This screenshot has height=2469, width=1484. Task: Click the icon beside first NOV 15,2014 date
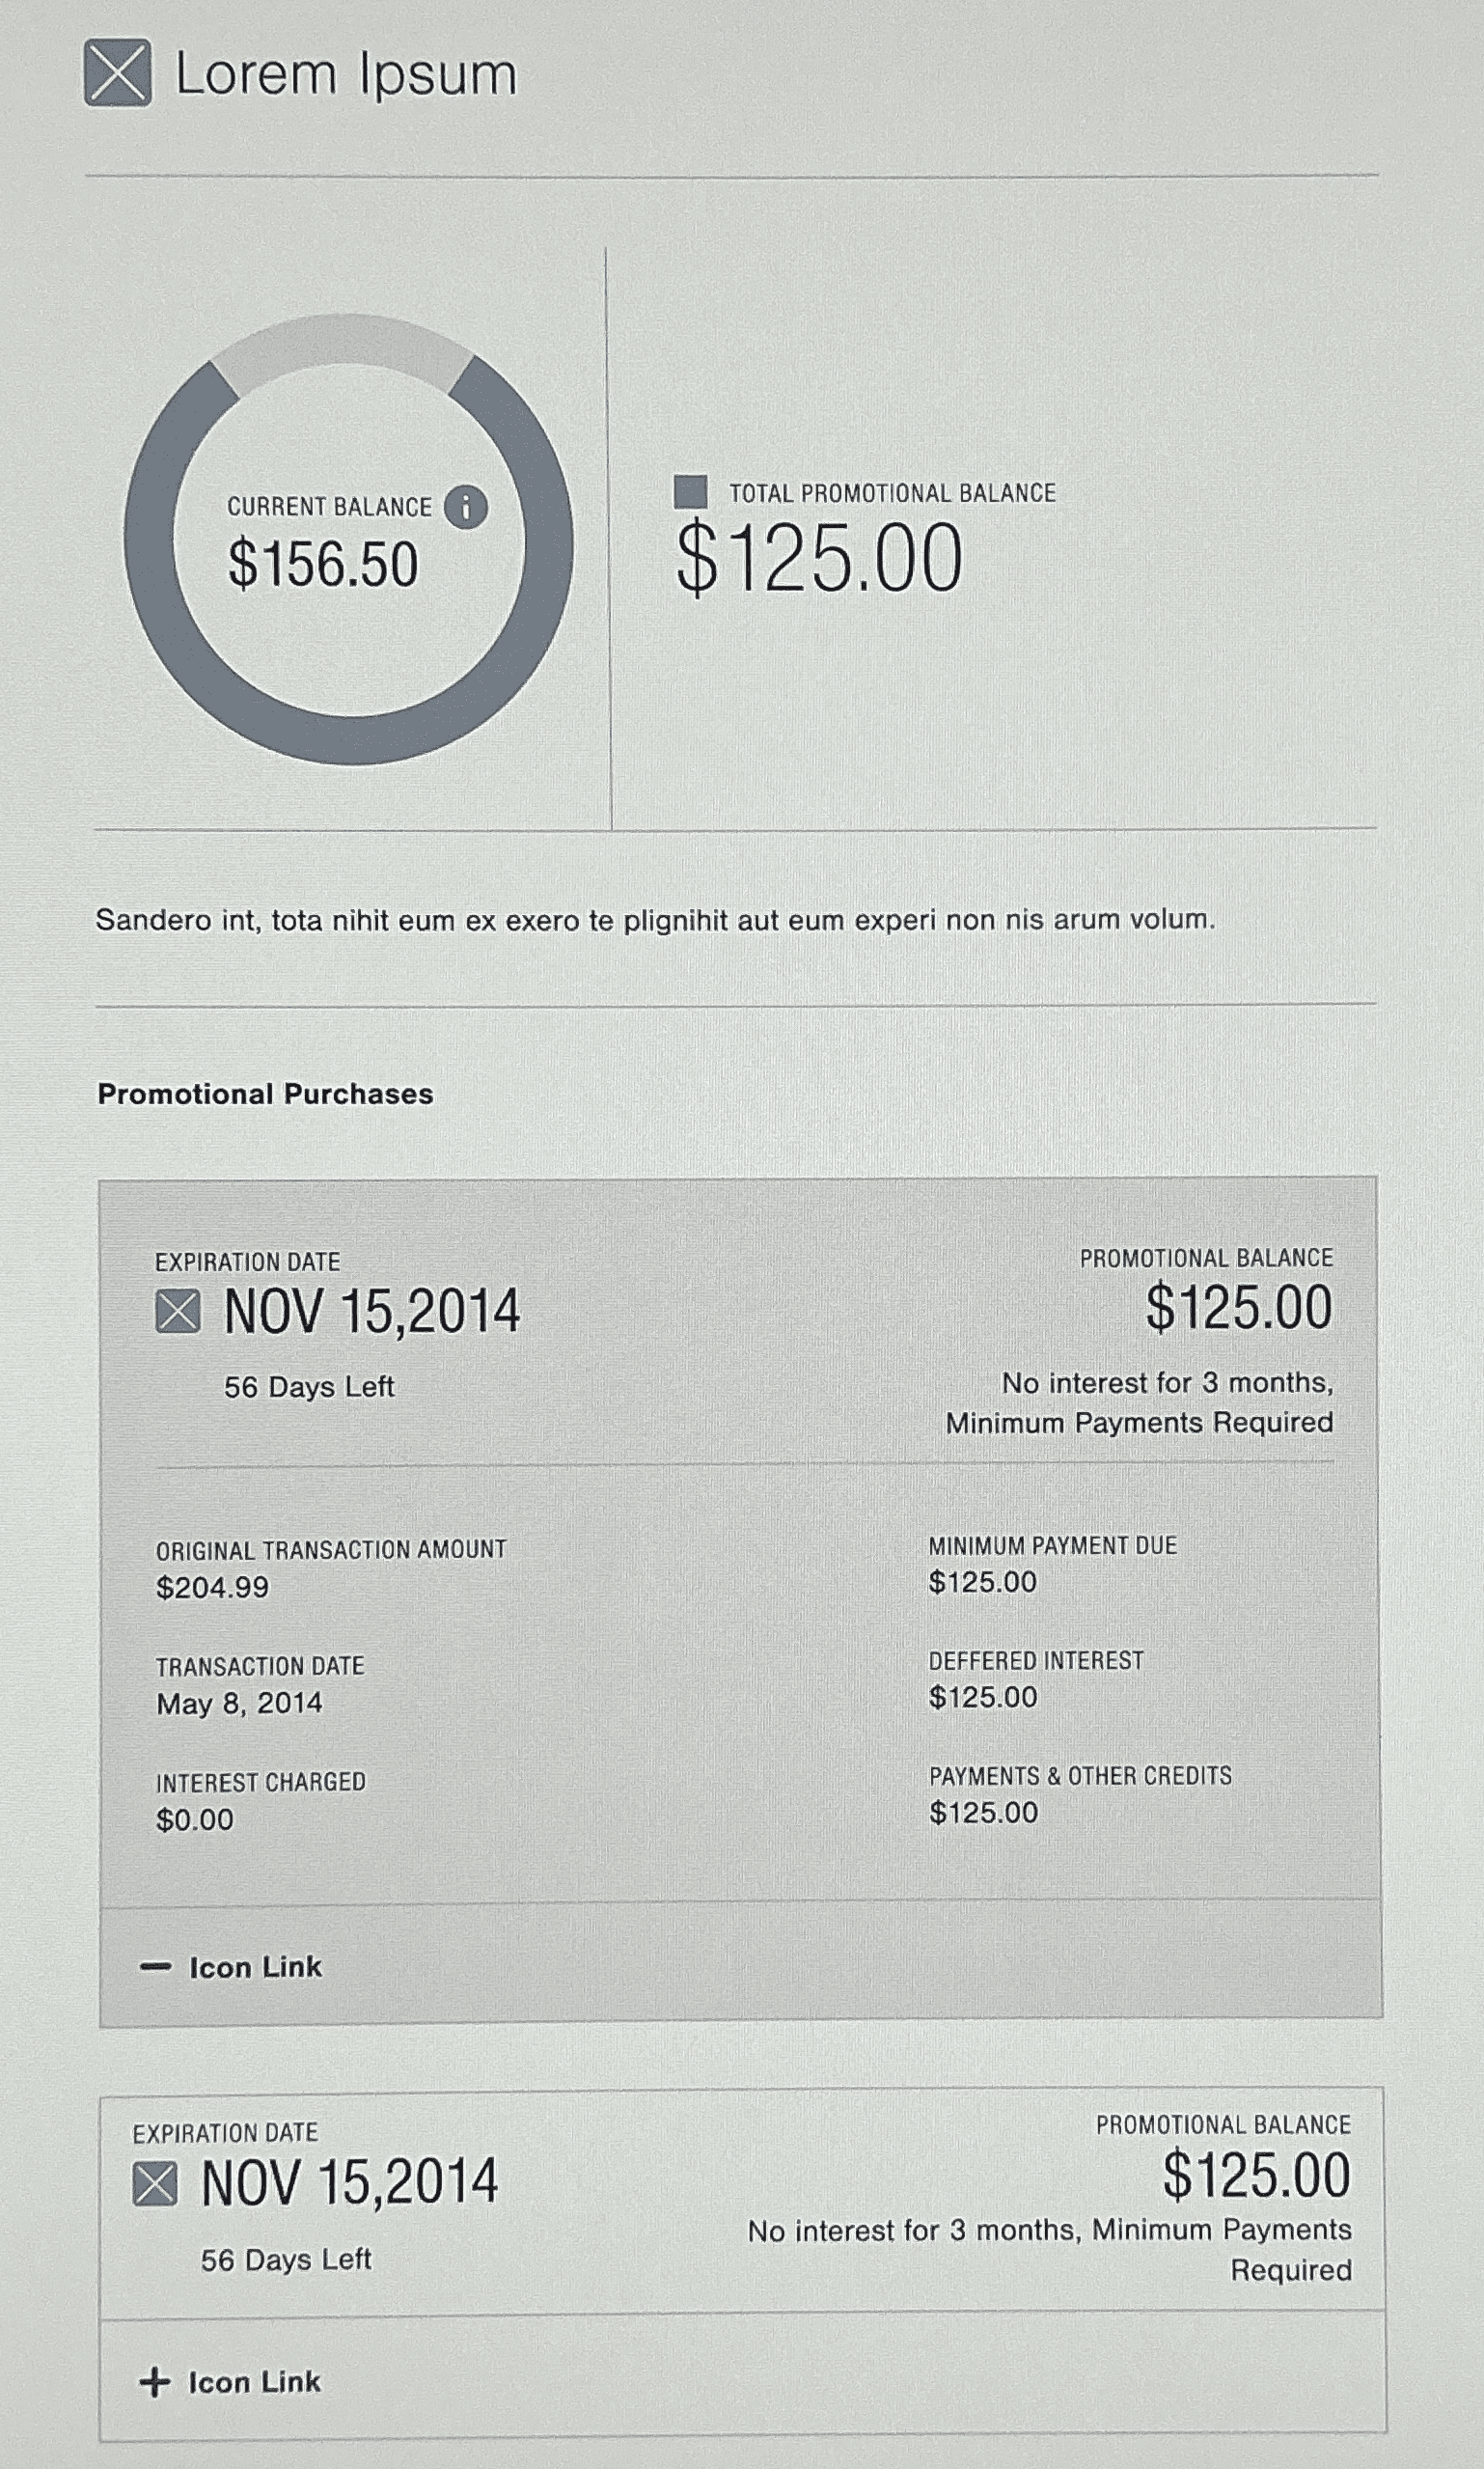pyautogui.click(x=178, y=1311)
